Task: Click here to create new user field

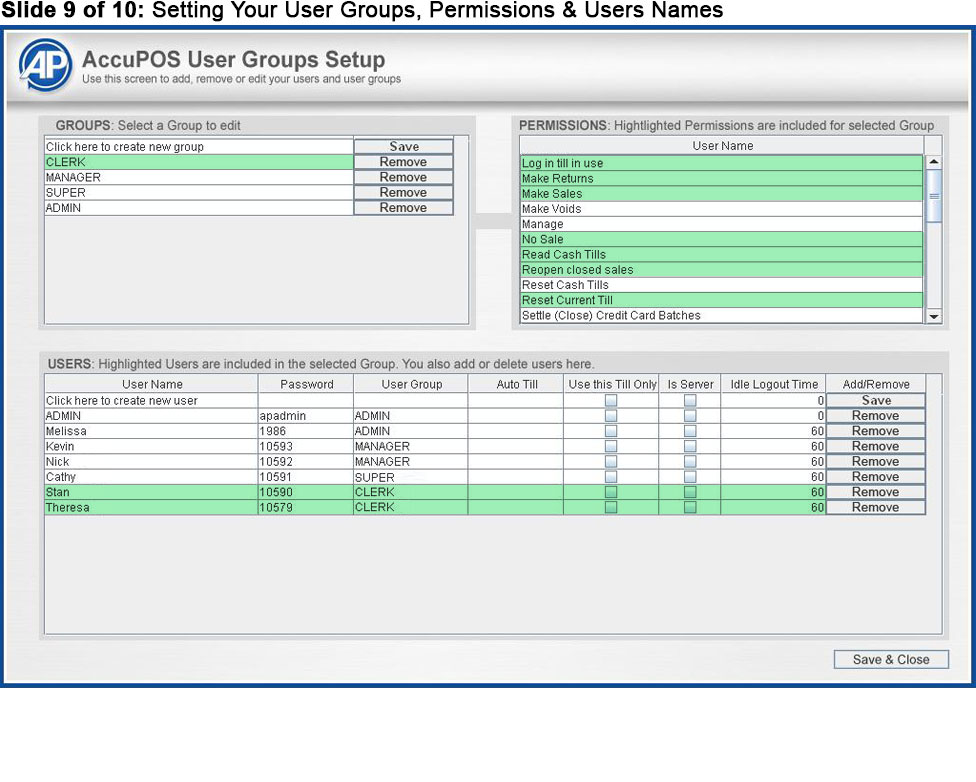Action: click(151, 400)
